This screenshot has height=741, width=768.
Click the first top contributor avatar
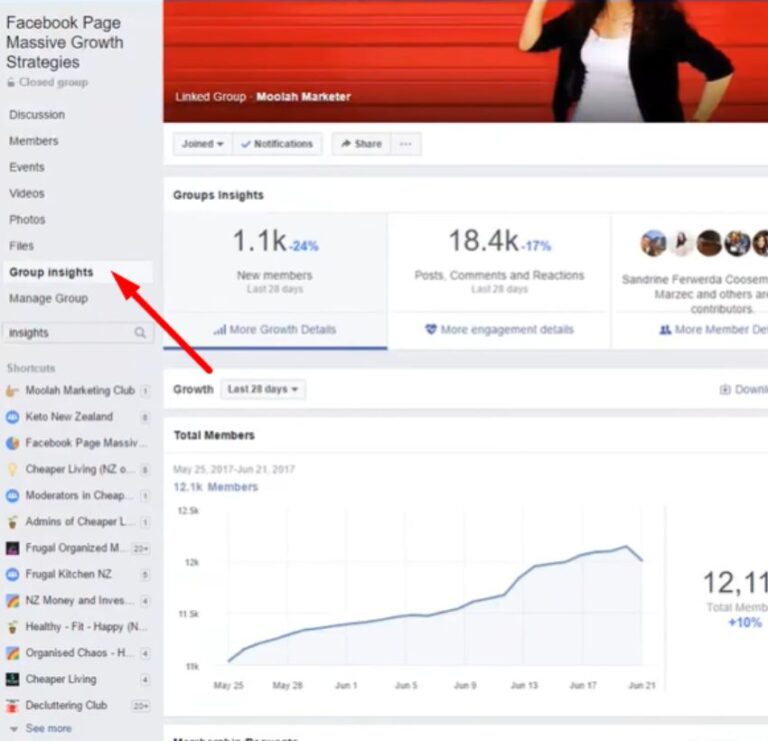(x=653, y=243)
